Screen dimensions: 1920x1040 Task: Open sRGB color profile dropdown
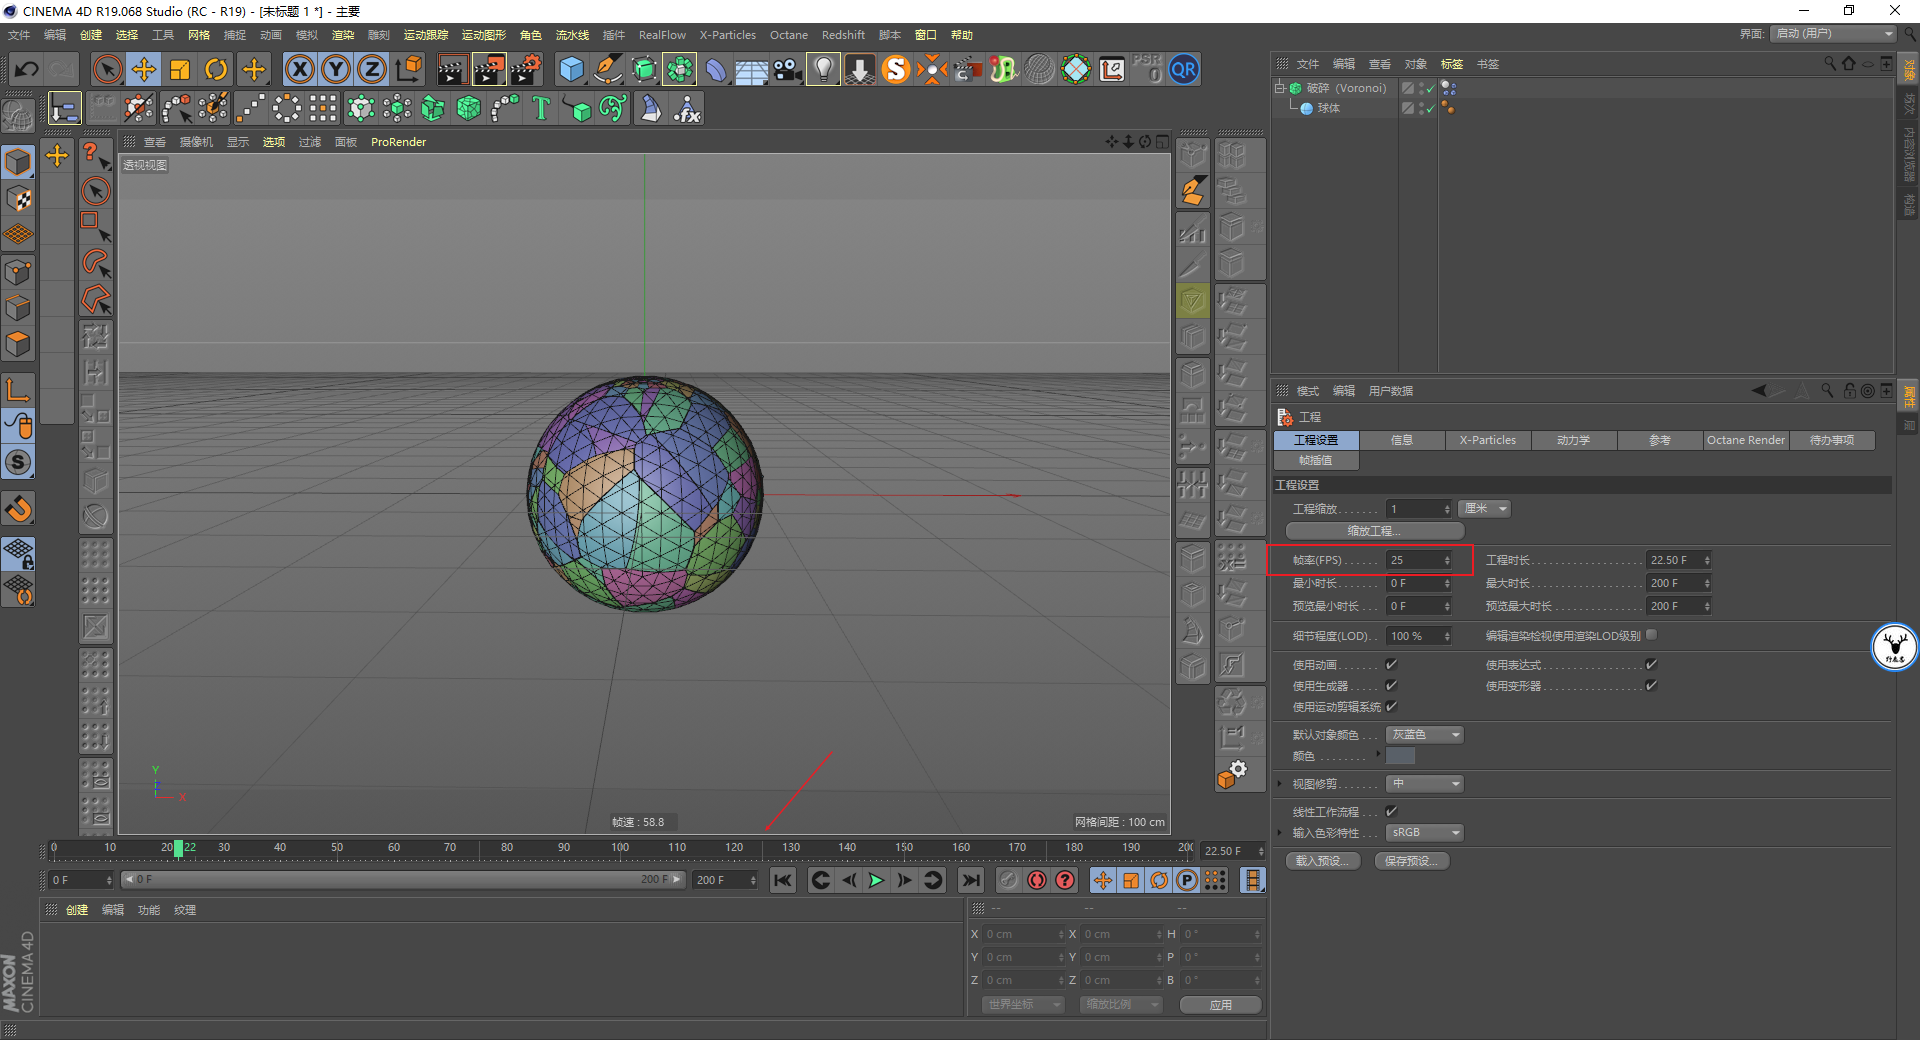coord(1425,833)
